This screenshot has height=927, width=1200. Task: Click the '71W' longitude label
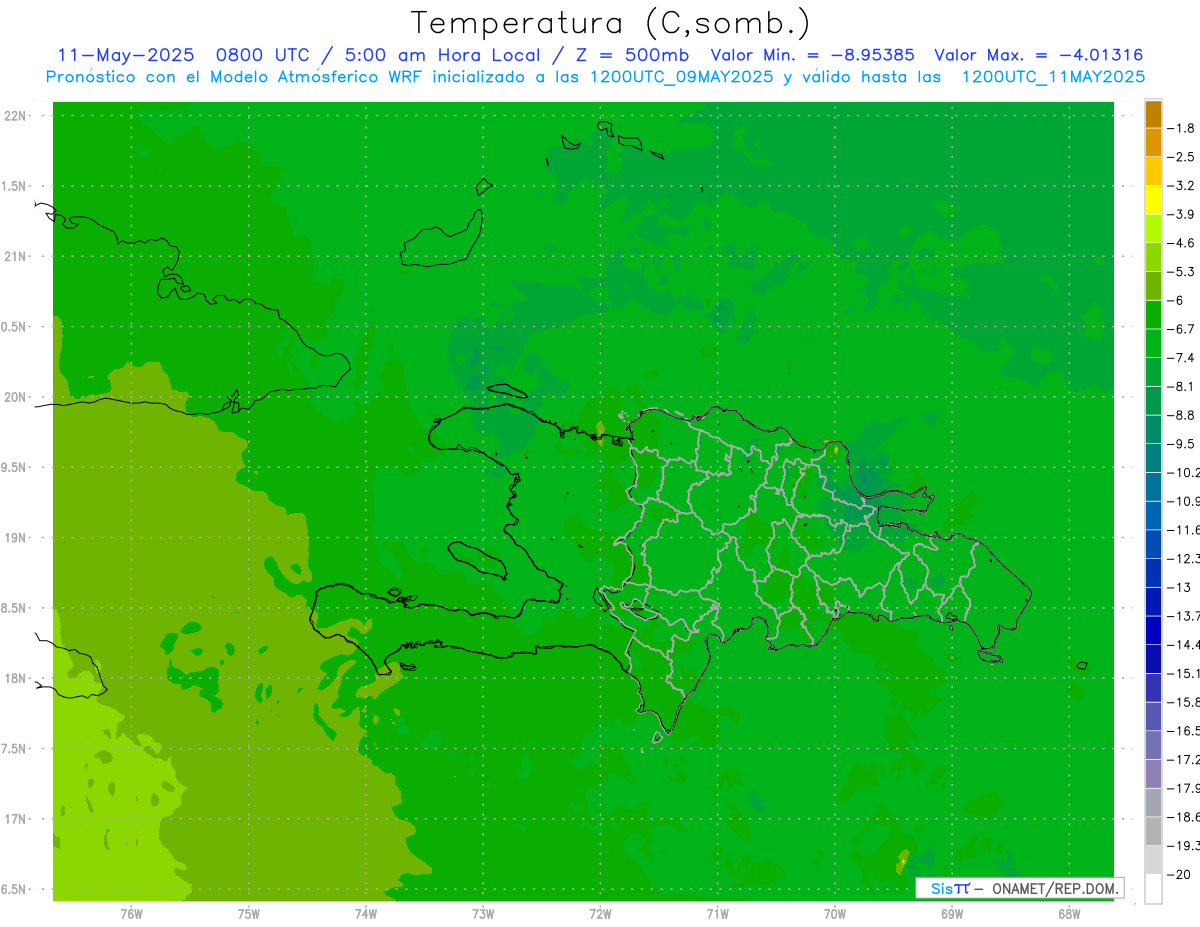717,914
